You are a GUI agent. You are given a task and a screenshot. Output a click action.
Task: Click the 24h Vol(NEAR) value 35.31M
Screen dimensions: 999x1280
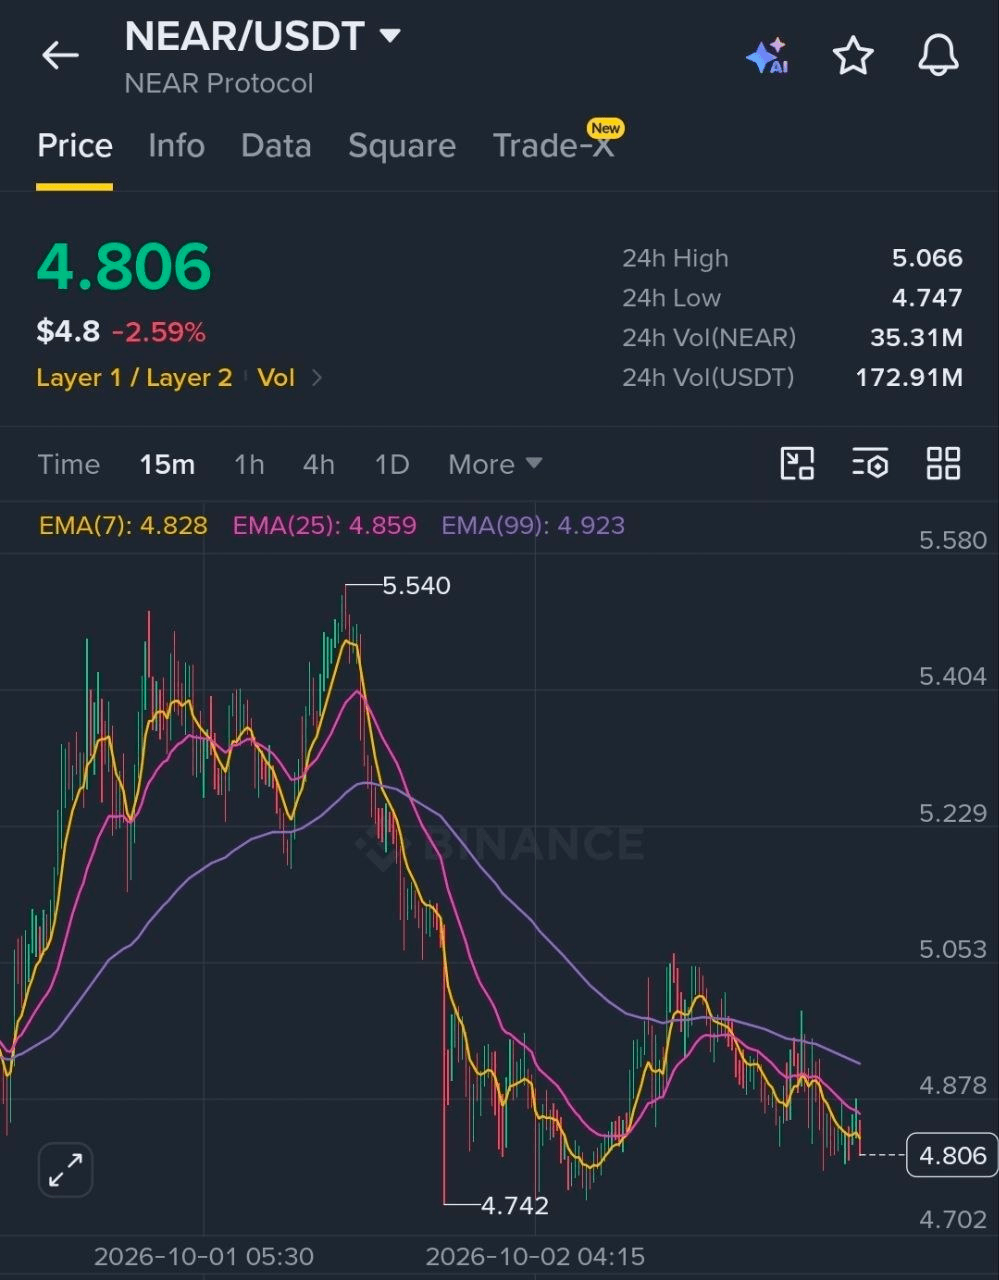[916, 338]
